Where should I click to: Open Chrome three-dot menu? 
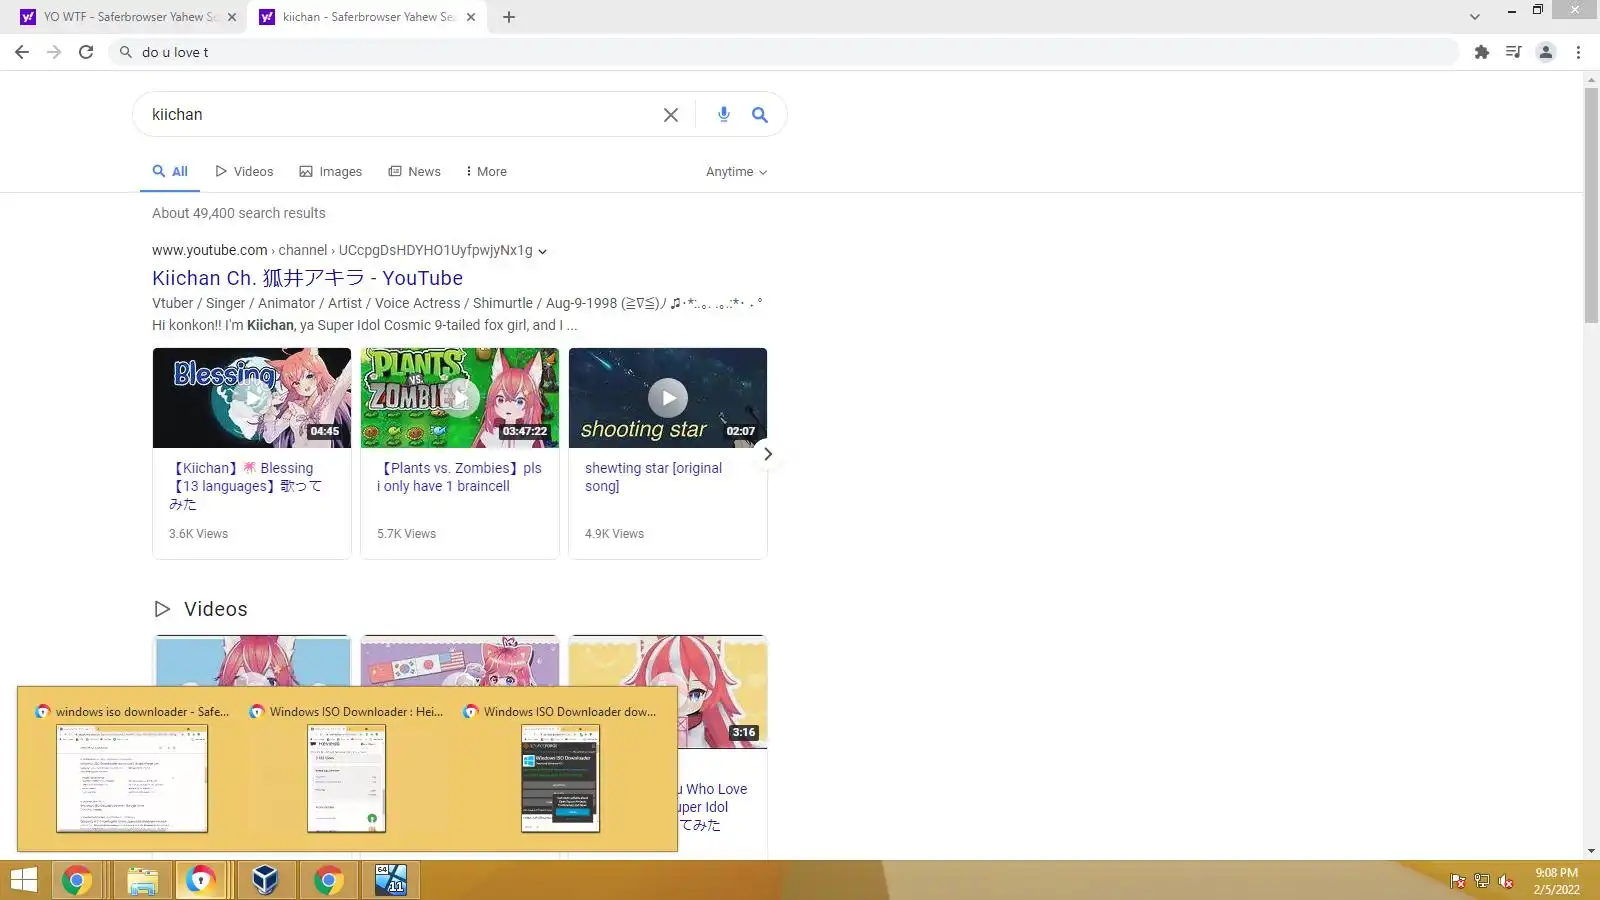point(1579,52)
